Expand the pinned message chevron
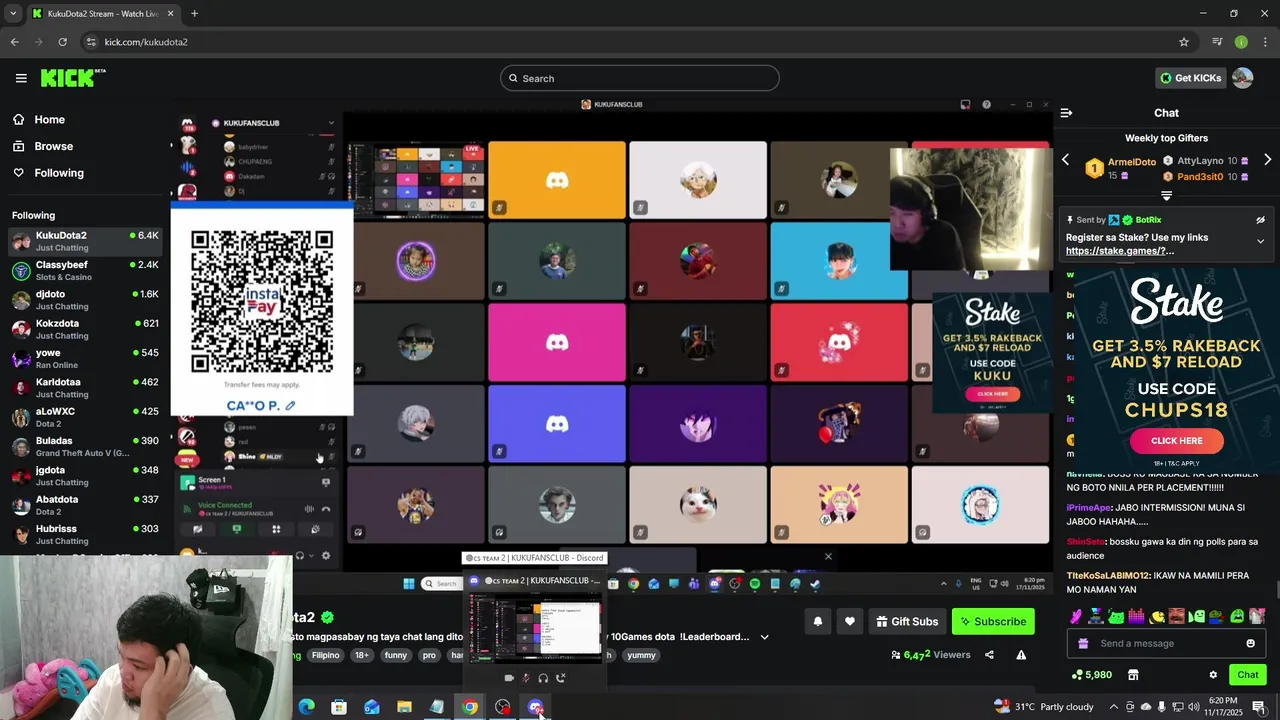Image resolution: width=1280 pixels, height=720 pixels. point(1260,241)
